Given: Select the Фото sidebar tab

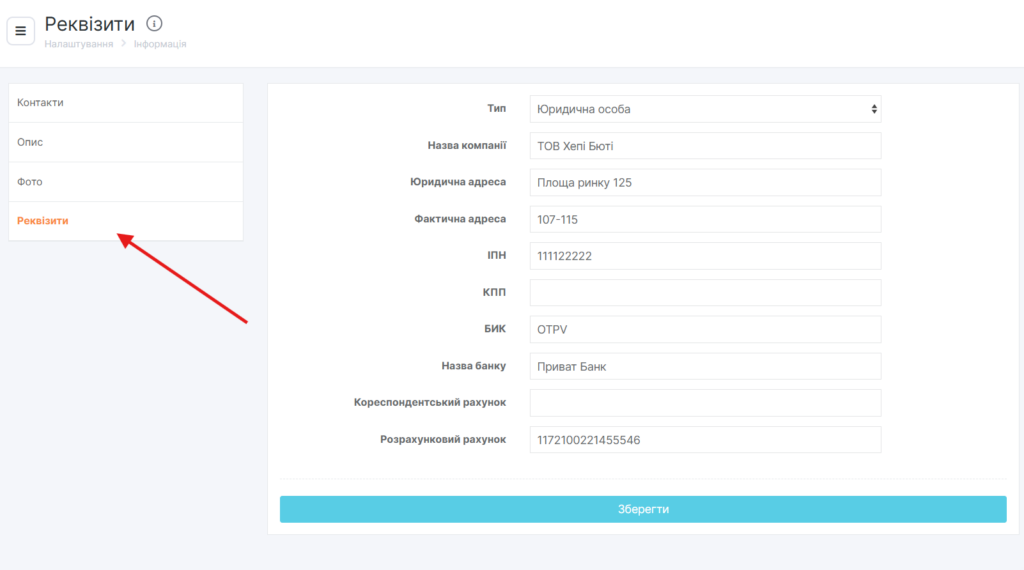Looking at the screenshot, I should click(x=126, y=182).
